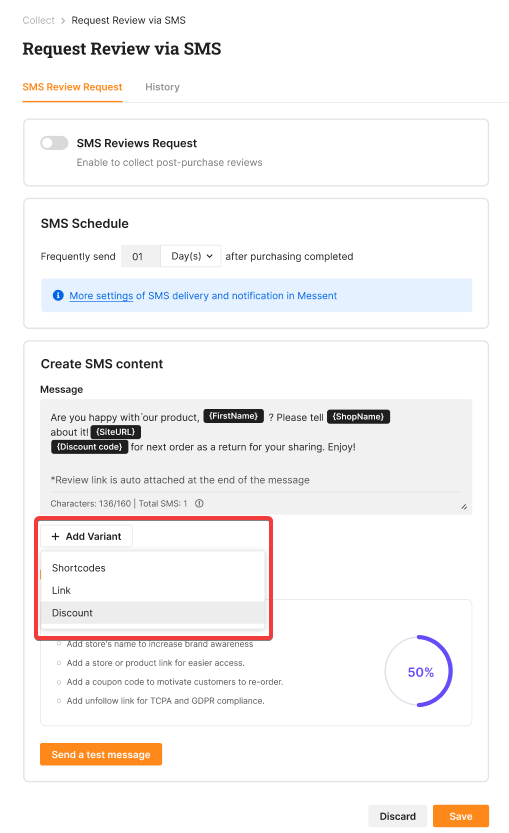Click the breadcrumb chevron separator
This screenshot has height=833, width=509.
[x=63, y=21]
